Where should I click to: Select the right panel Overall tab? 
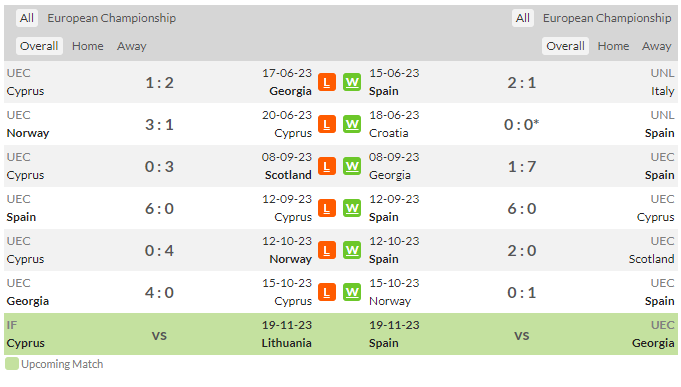pyautogui.click(x=565, y=46)
